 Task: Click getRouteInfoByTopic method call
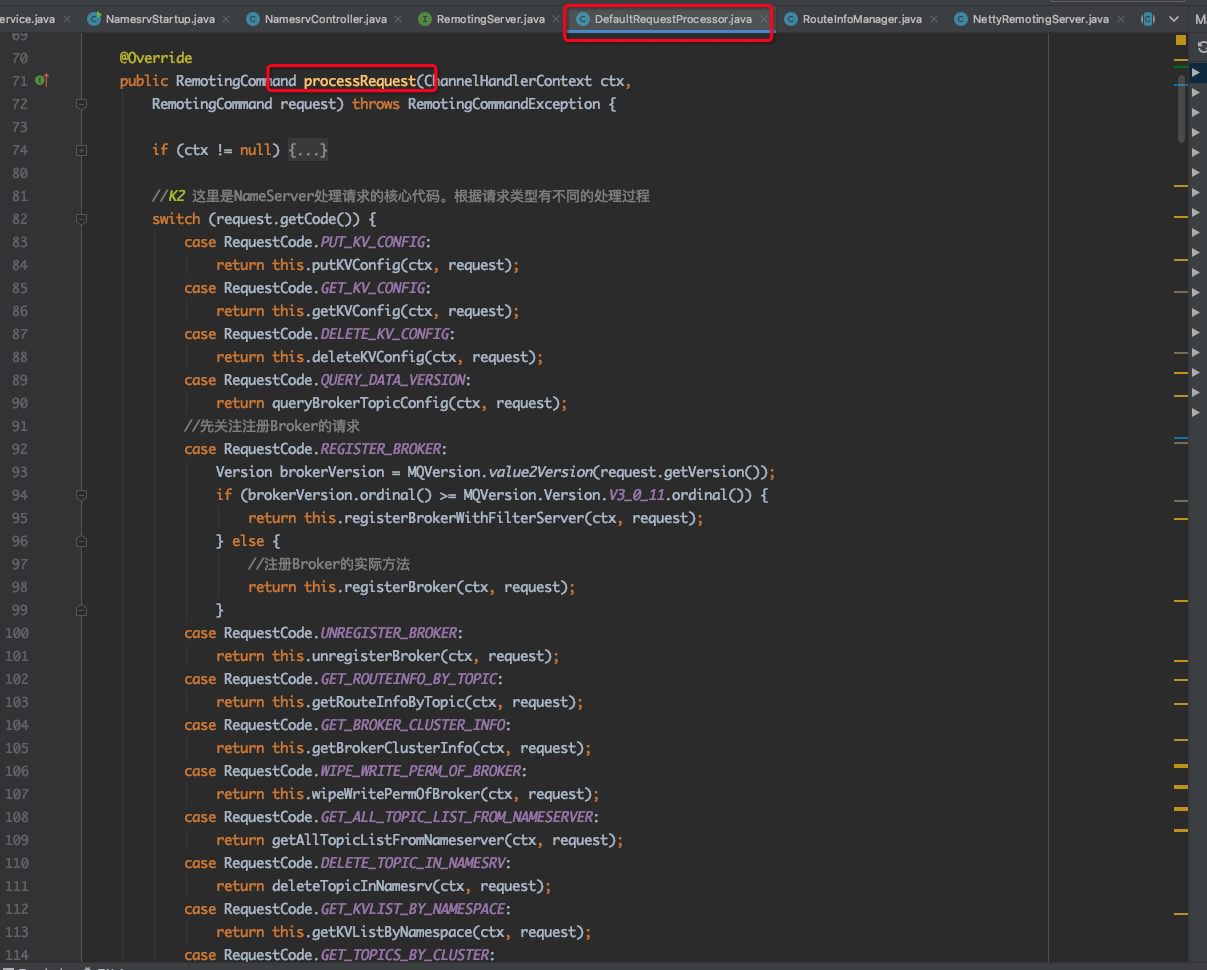click(388, 702)
